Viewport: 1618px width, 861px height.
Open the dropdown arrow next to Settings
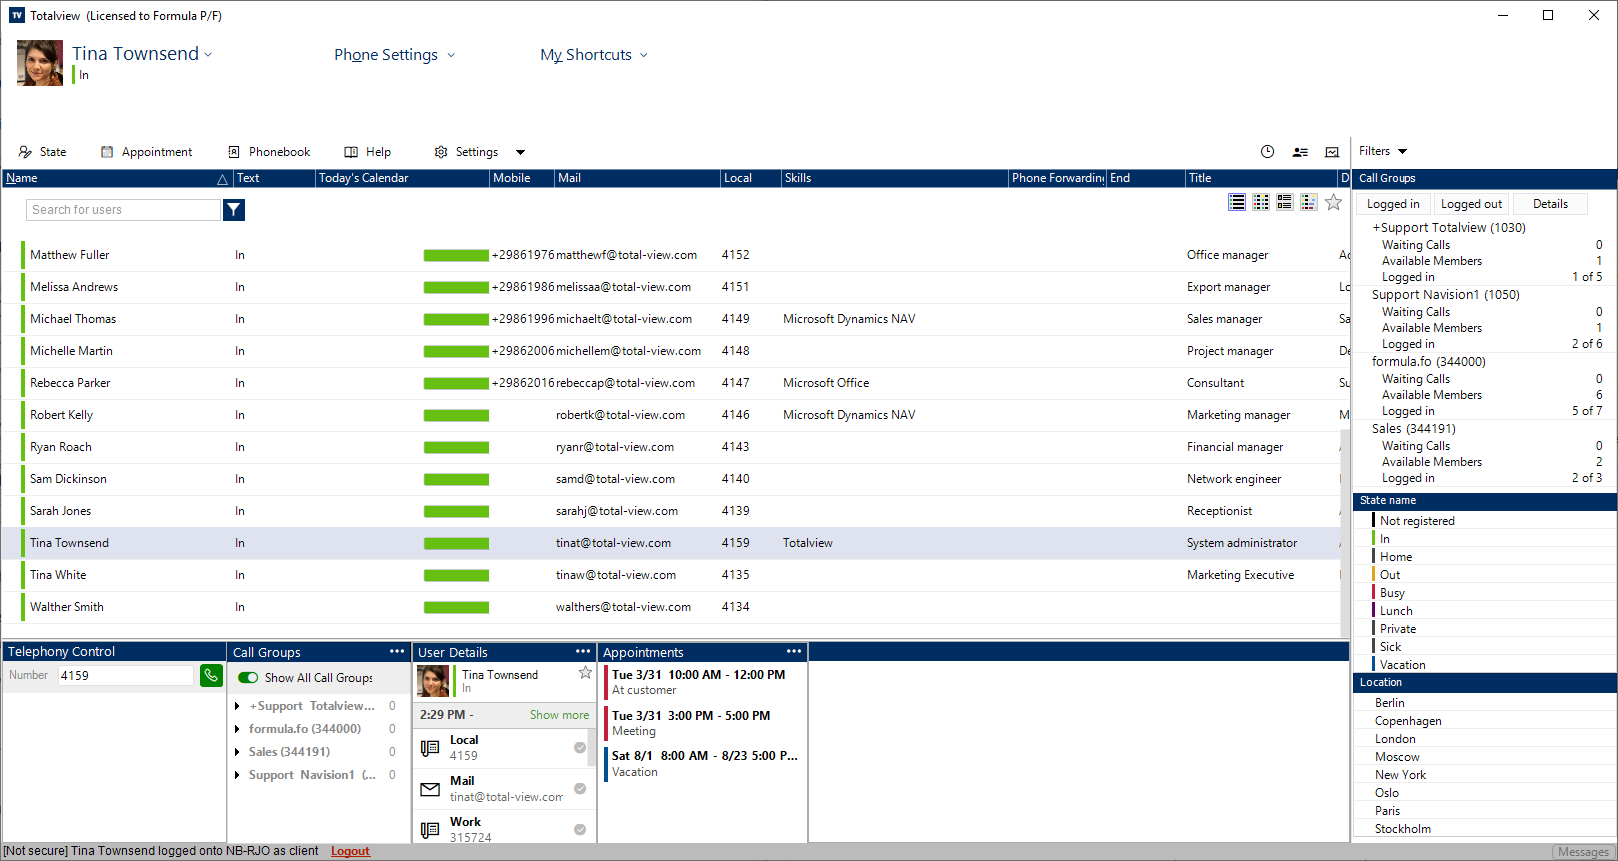(520, 152)
